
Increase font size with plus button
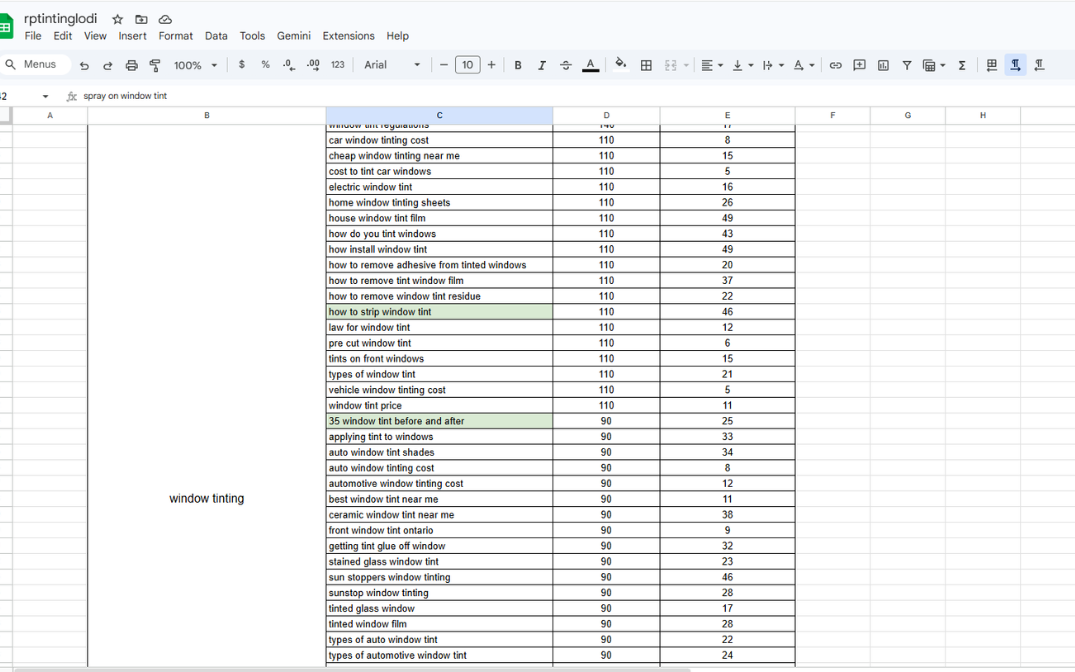coord(491,65)
